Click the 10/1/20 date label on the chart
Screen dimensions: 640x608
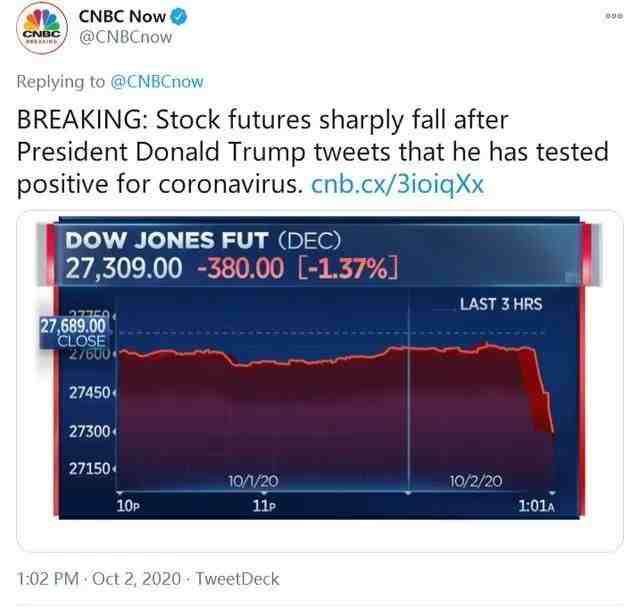point(252,481)
